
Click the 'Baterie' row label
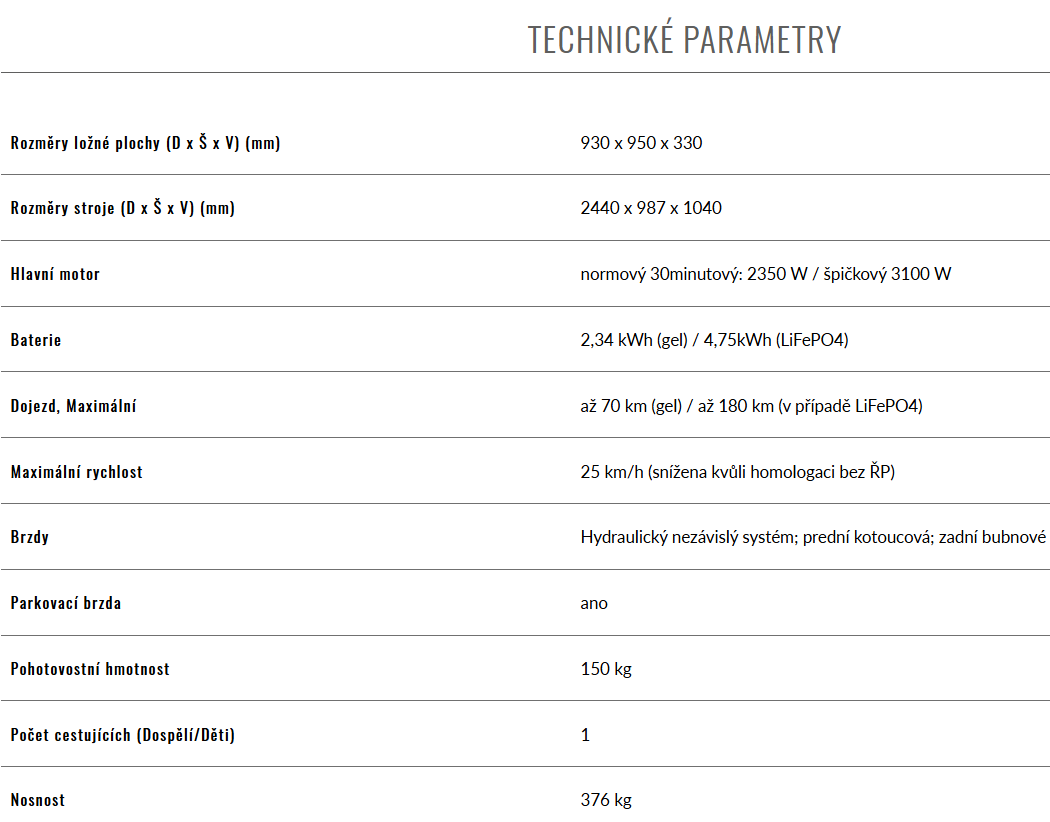click(x=36, y=341)
